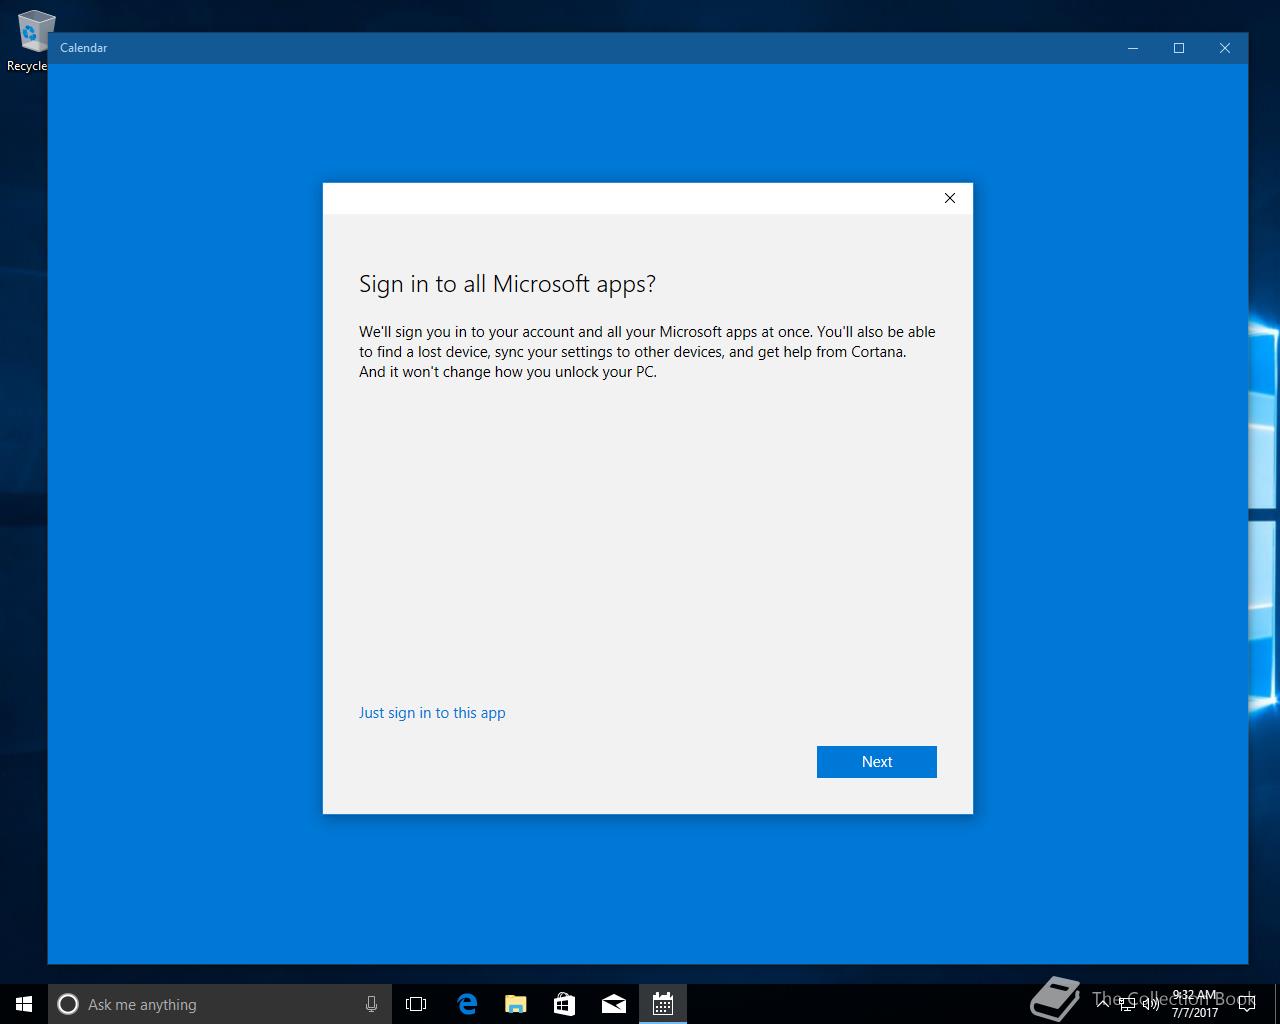Screen dimensions: 1280x1024
Task: Close the Calendar window
Action: coord(1225,48)
